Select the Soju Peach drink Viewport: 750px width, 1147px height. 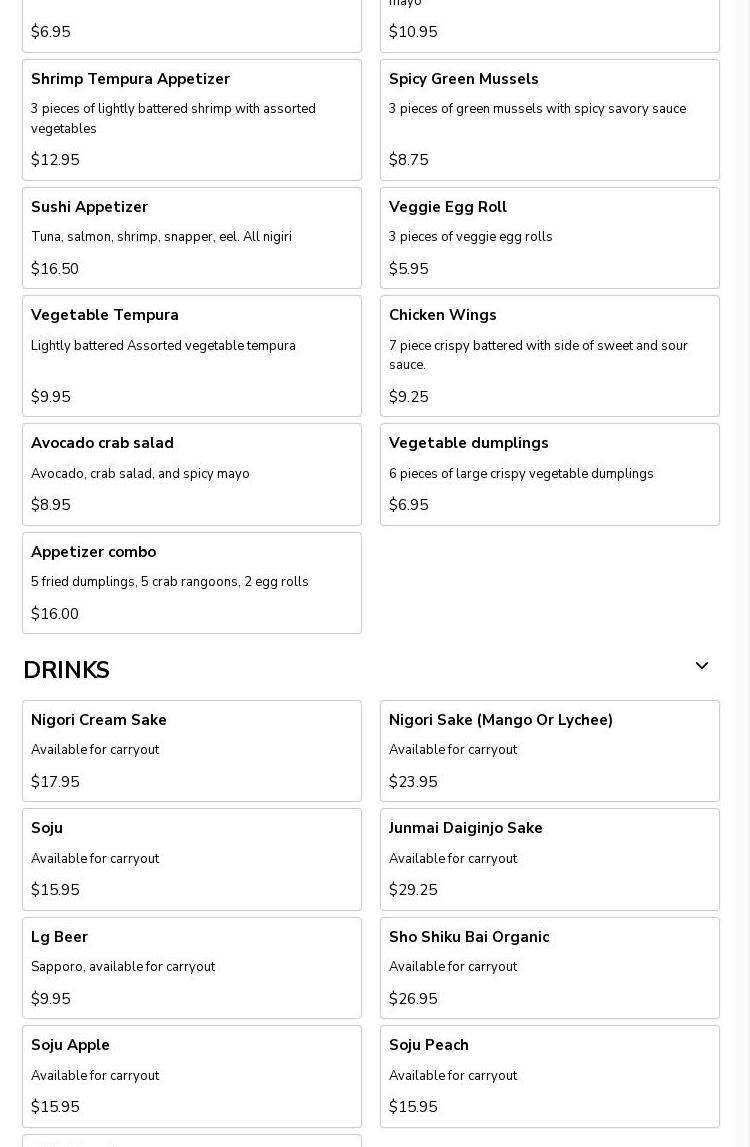pyautogui.click(x=549, y=1076)
